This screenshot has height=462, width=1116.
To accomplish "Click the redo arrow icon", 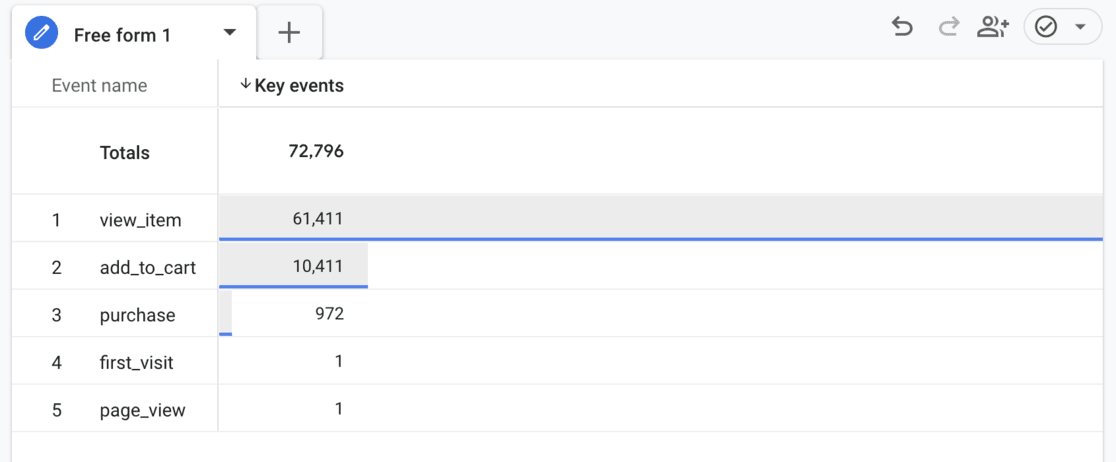I will (948, 27).
